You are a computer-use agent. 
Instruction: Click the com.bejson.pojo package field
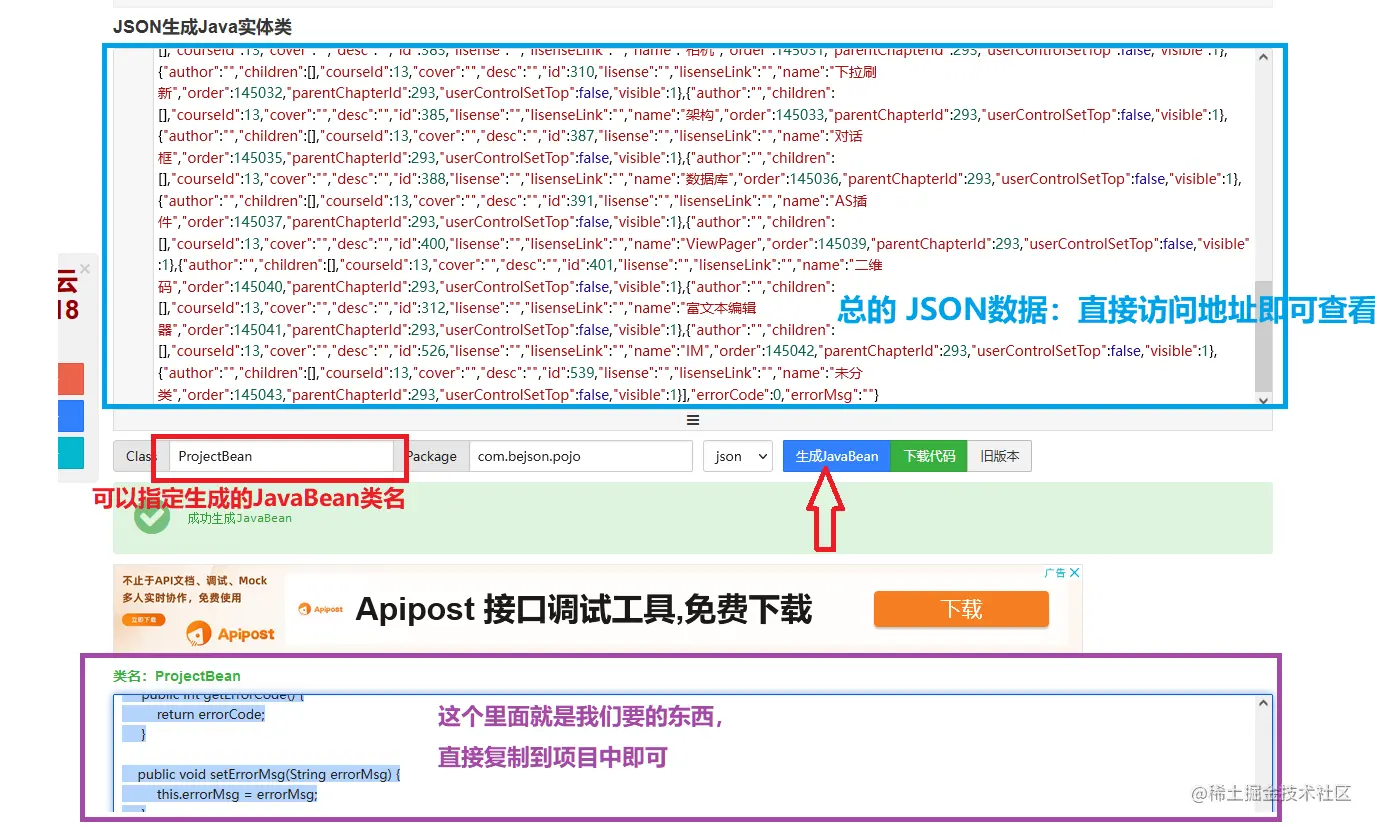click(x=581, y=456)
